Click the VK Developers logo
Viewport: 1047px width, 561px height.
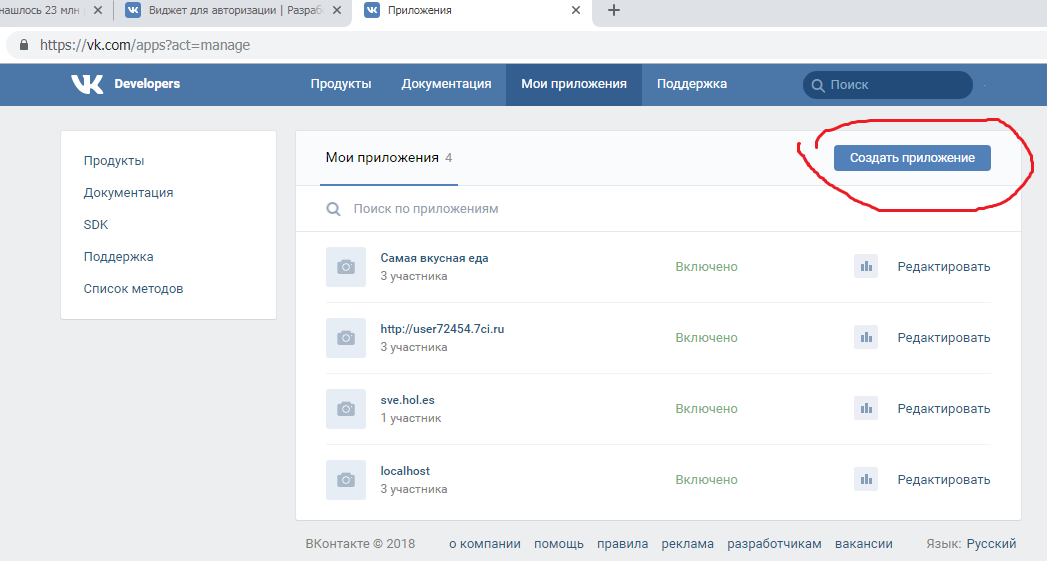pyautogui.click(x=126, y=84)
